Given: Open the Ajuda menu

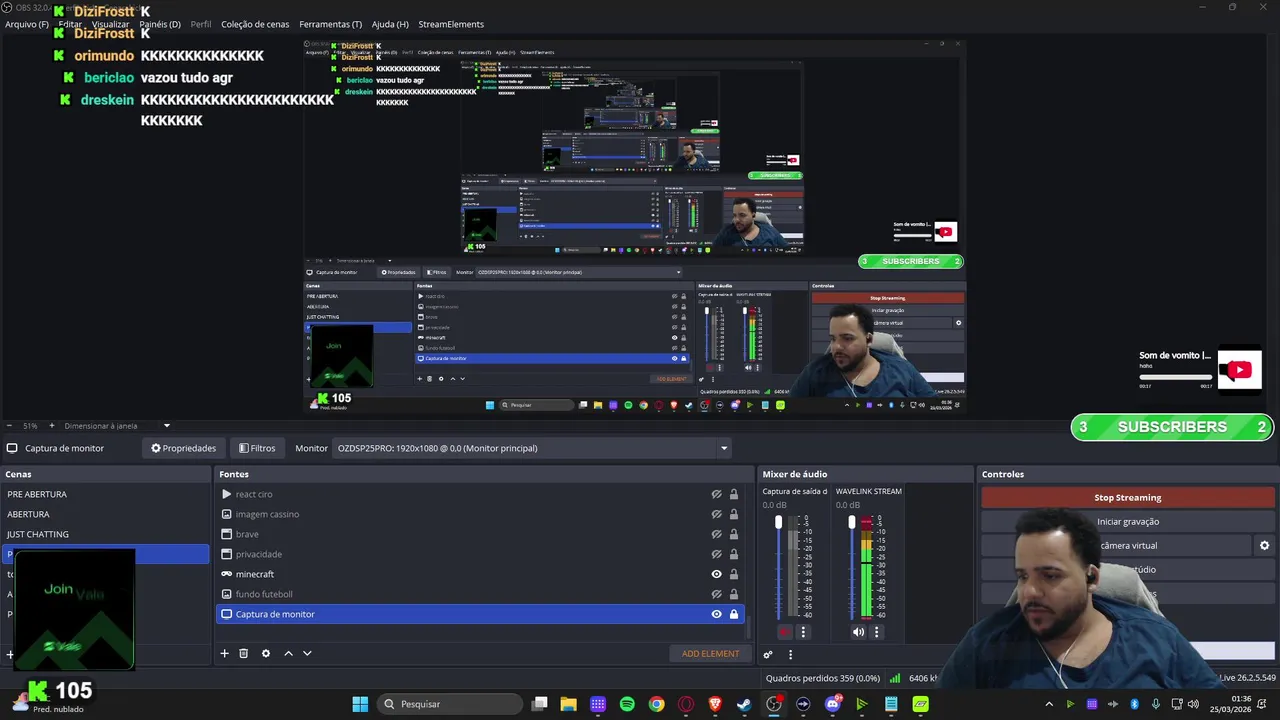Looking at the screenshot, I should coord(390,24).
